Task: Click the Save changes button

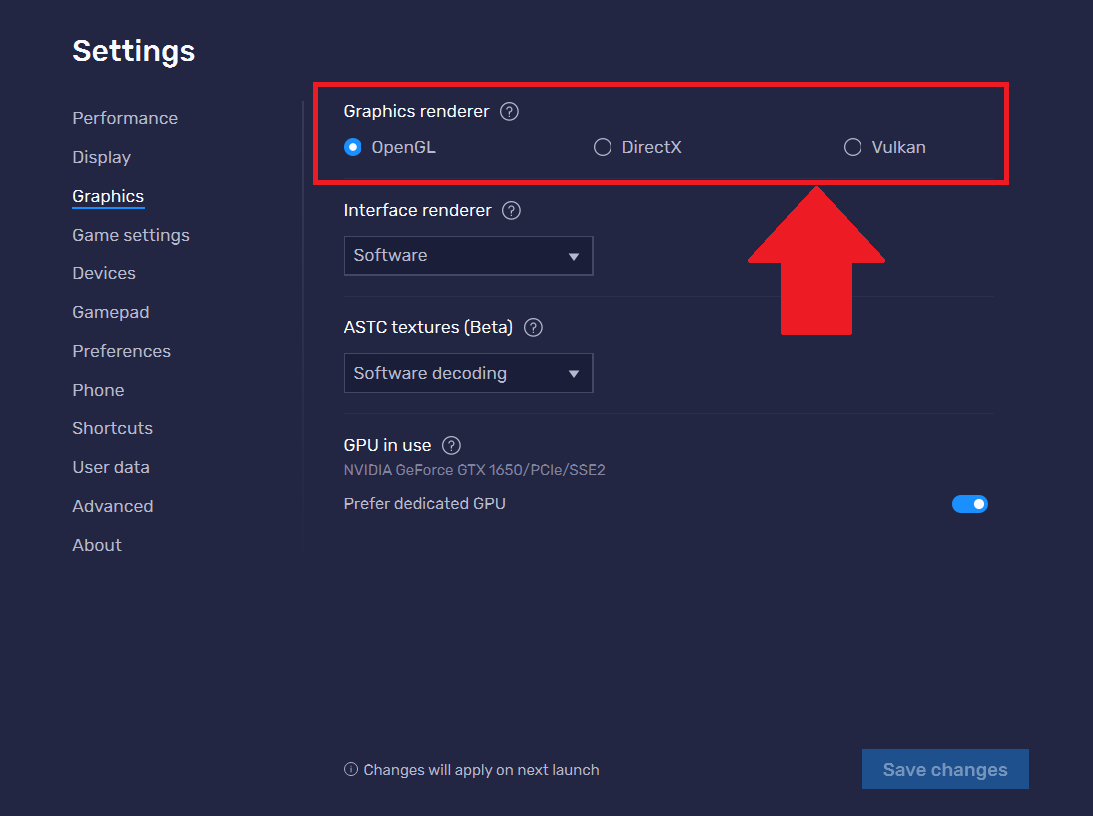Action: 944,769
